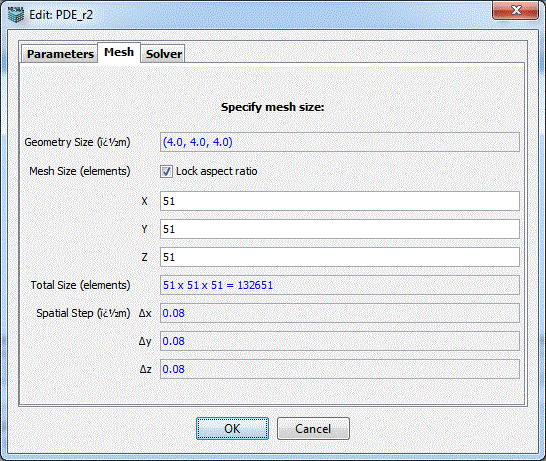Click the Total Size elements field

click(340, 285)
